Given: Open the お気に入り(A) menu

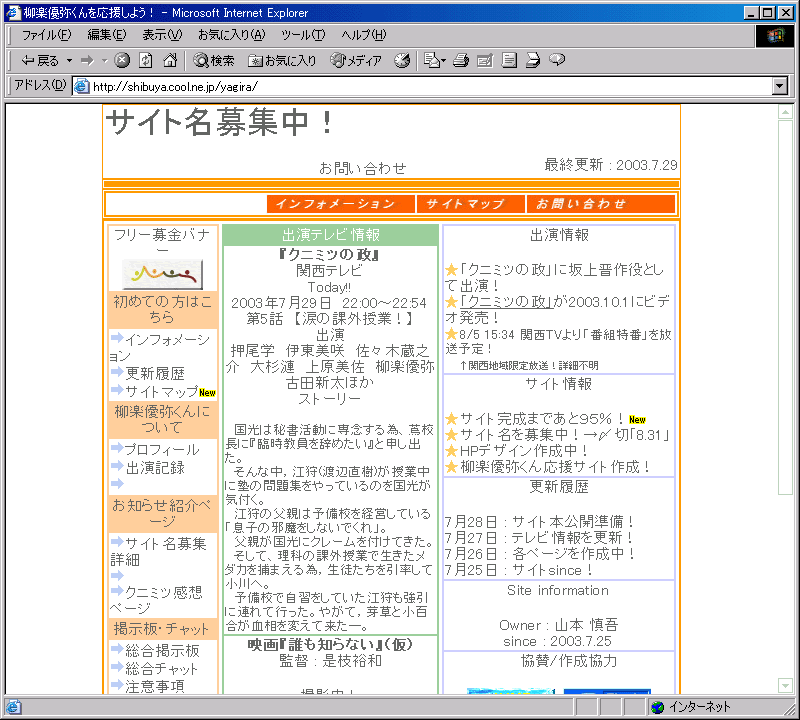Looking at the screenshot, I should 232,35.
